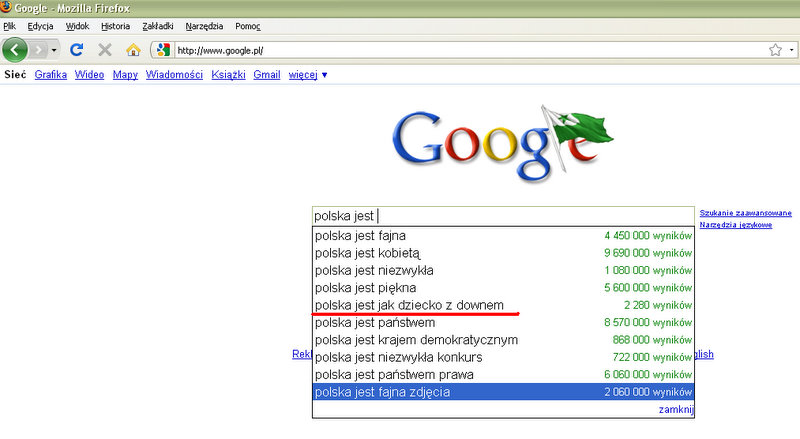Image resolution: width=800 pixels, height=439 pixels.
Task: Bookmark this page with the star icon
Action: (775, 50)
